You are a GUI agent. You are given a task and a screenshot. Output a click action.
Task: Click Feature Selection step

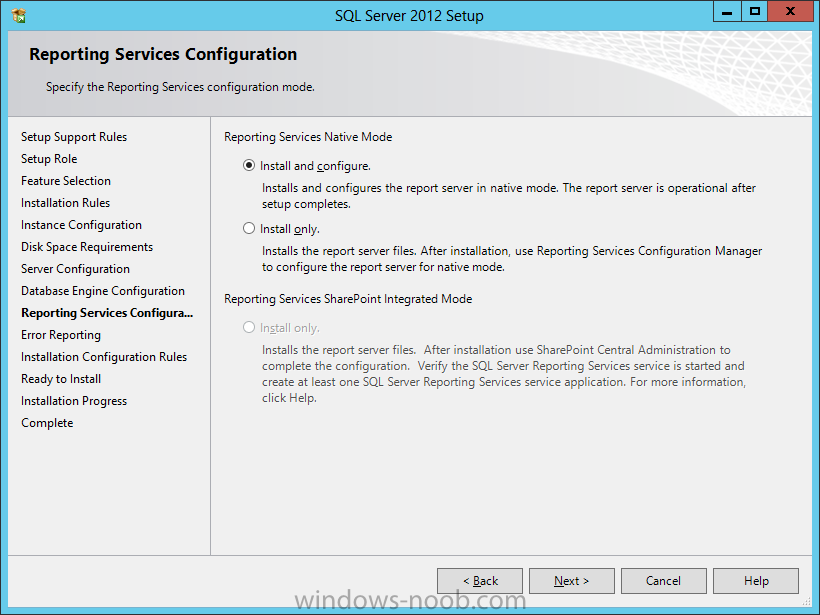pos(66,181)
